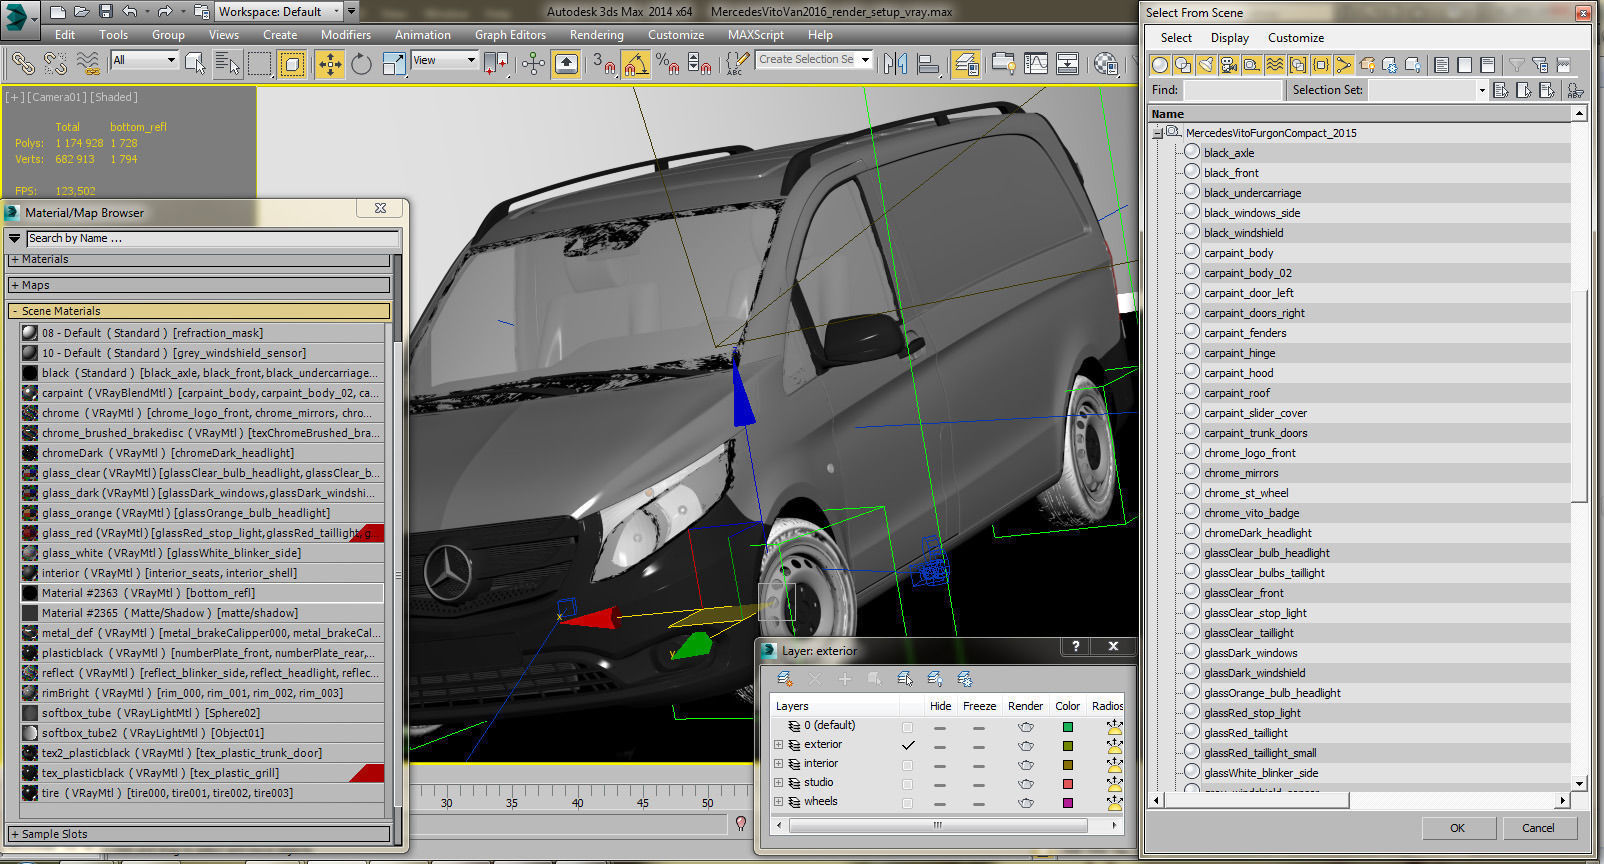Click OK in Select From Scene dialog
The width and height of the screenshot is (1604, 864).
(1457, 828)
